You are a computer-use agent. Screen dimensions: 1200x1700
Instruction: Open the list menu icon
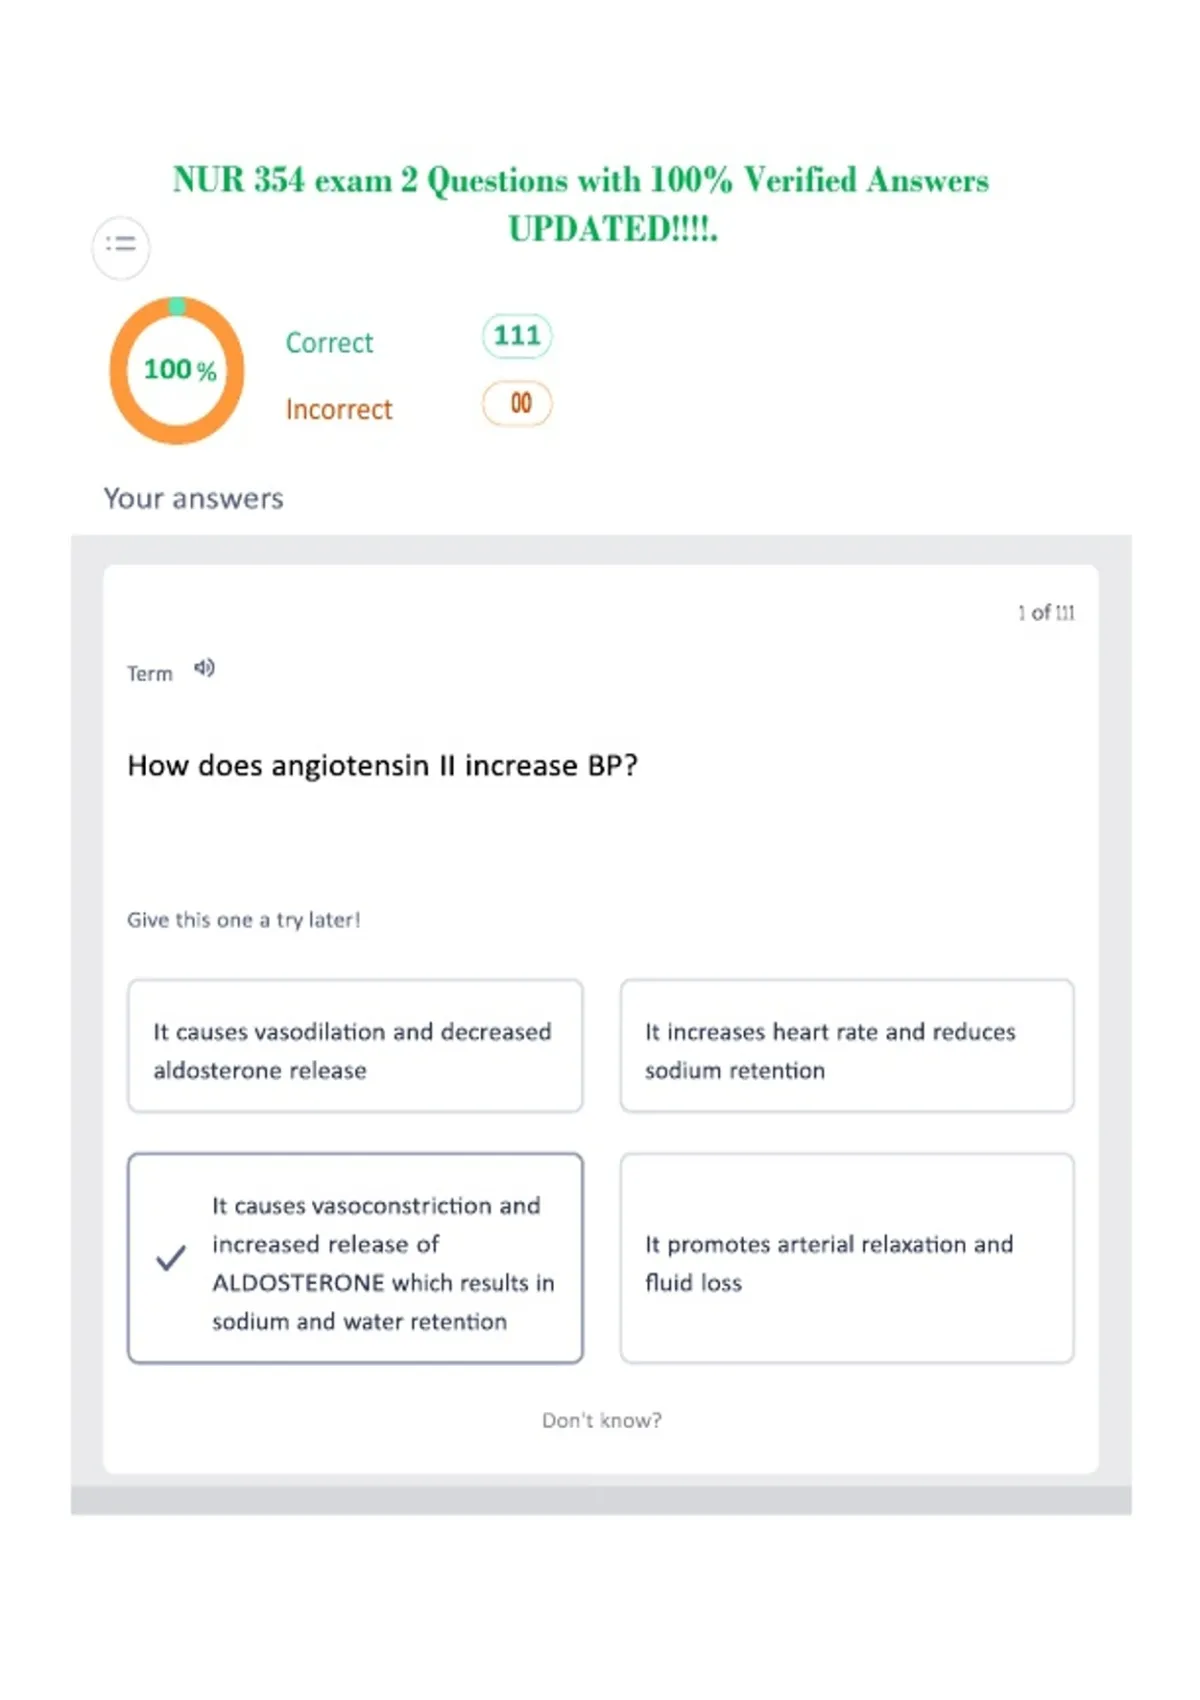click(x=121, y=246)
